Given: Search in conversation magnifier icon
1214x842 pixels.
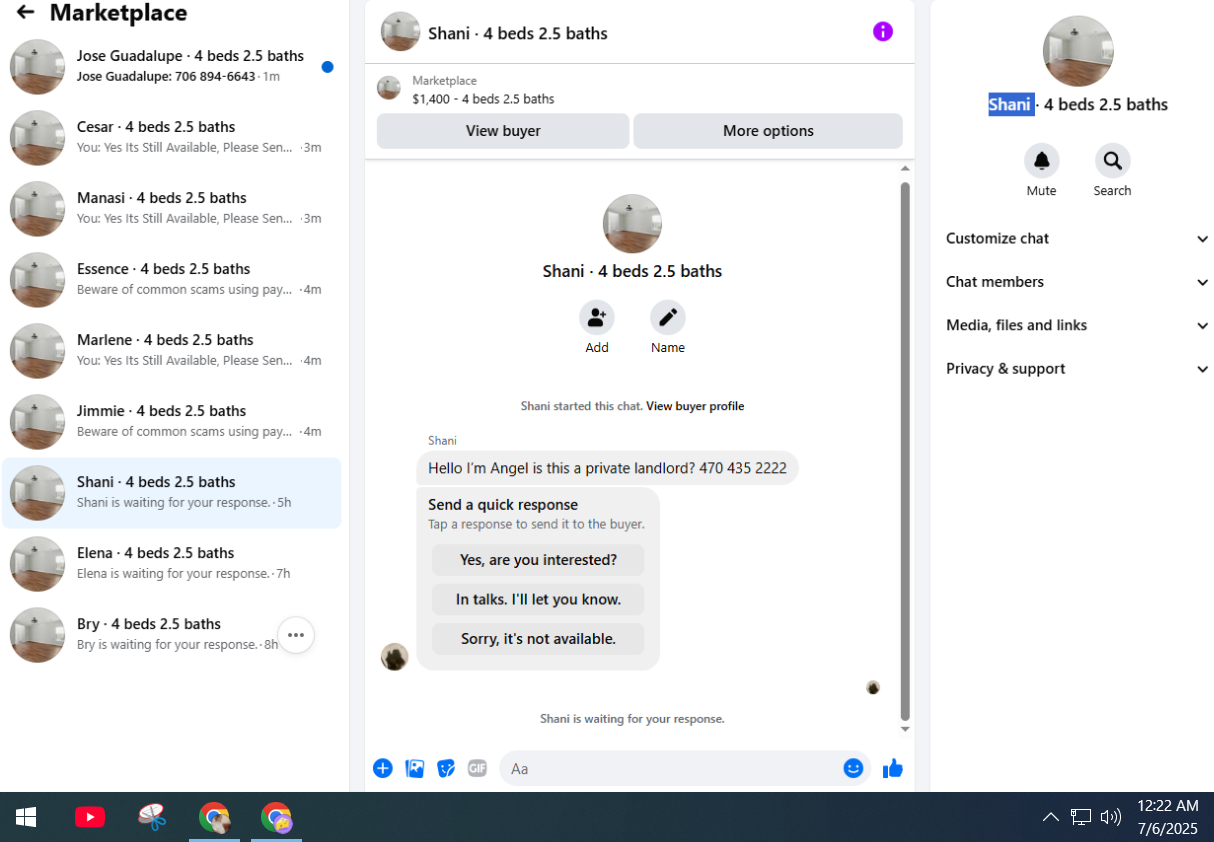Looking at the screenshot, I should 1112,161.
